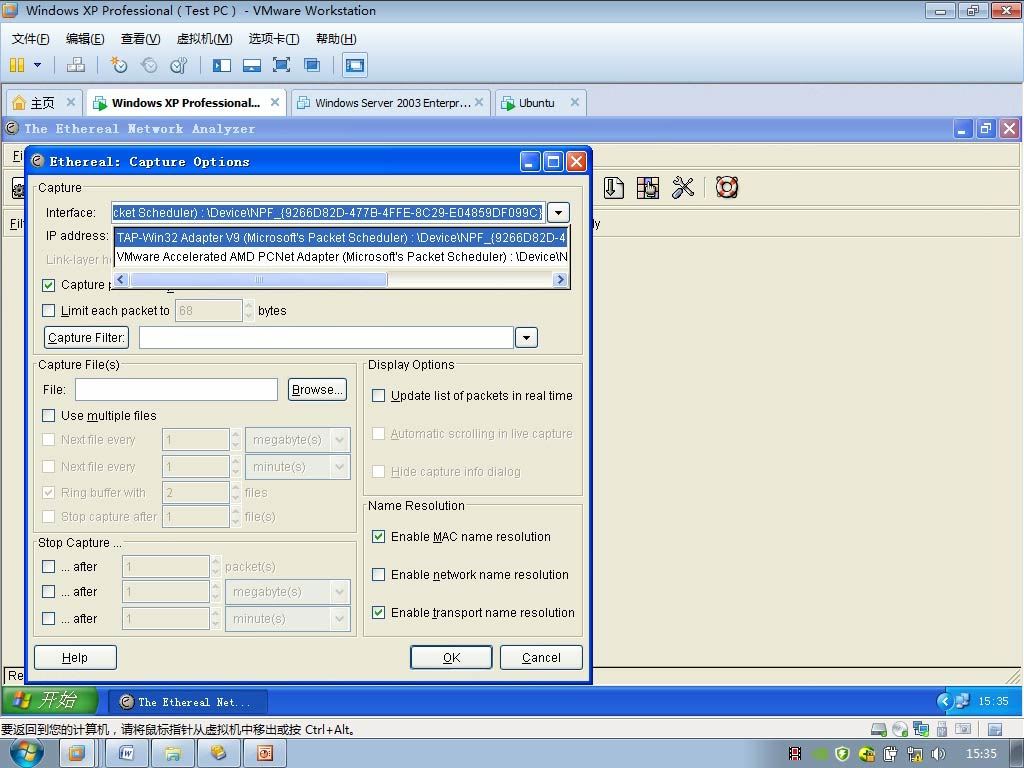Expand XP hidden tray icons chevron
The height and width of the screenshot is (768, 1024).
pyautogui.click(x=945, y=701)
